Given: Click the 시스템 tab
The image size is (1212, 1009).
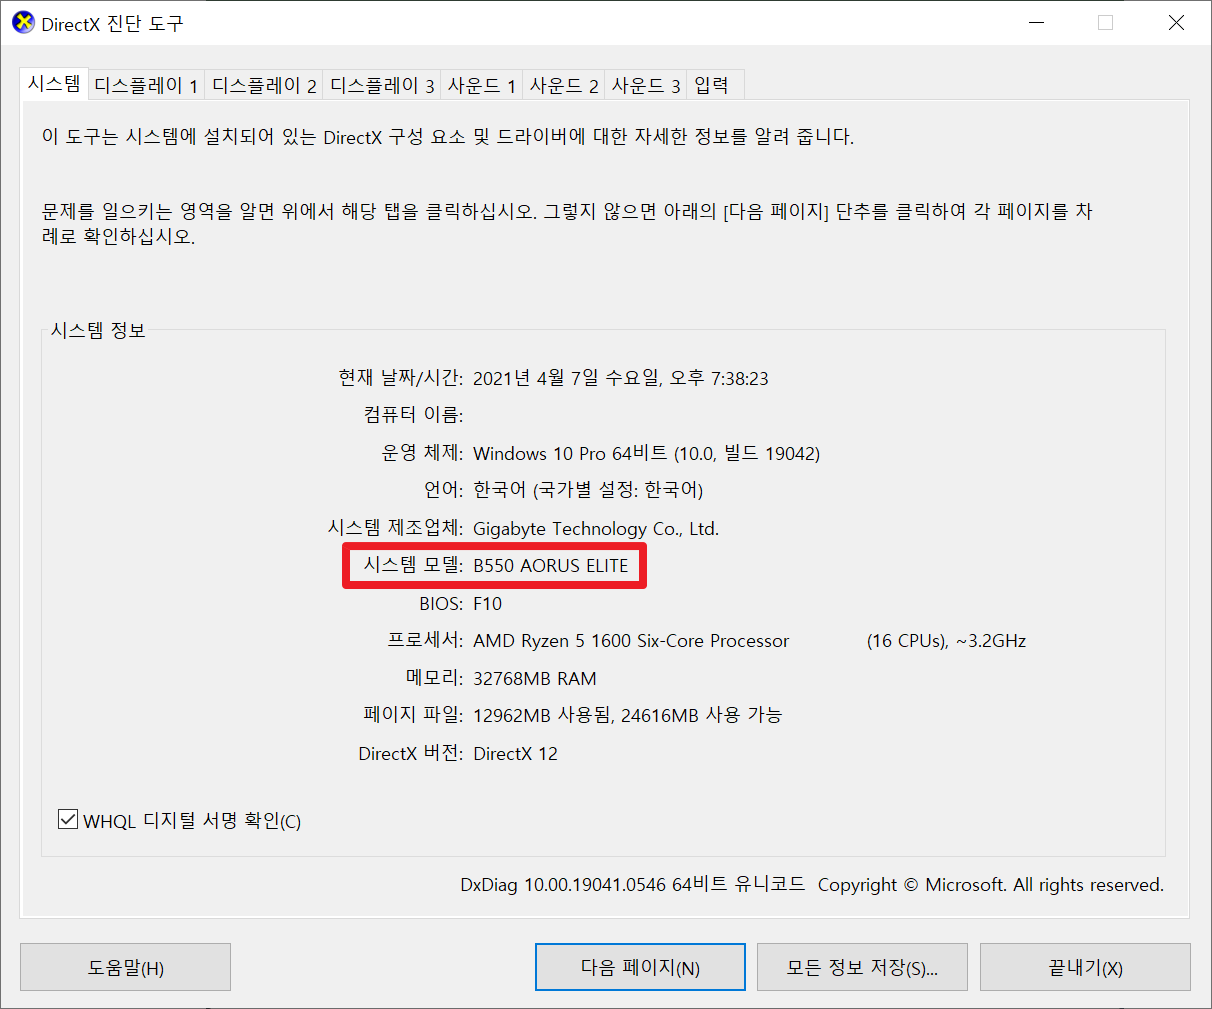Looking at the screenshot, I should tap(54, 83).
